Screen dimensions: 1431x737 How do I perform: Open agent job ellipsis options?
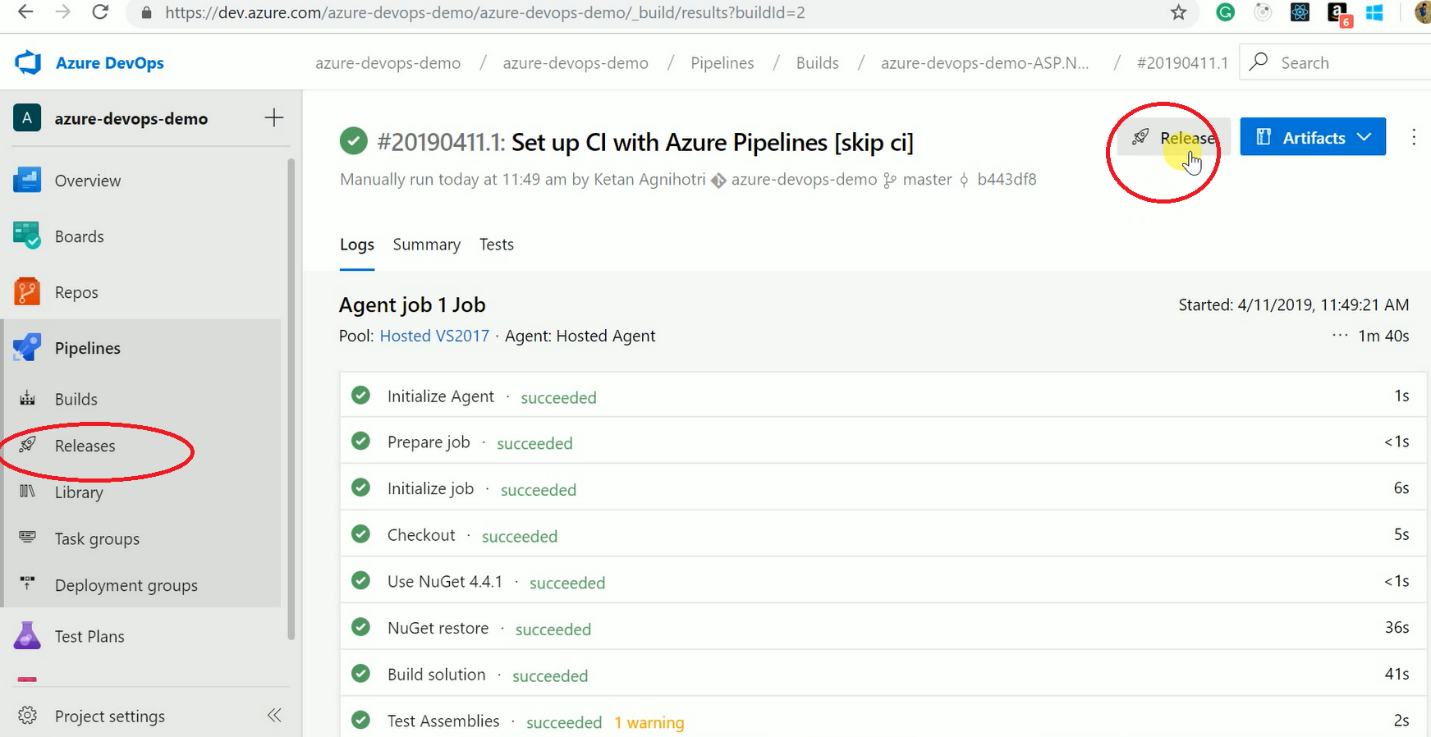point(1340,336)
